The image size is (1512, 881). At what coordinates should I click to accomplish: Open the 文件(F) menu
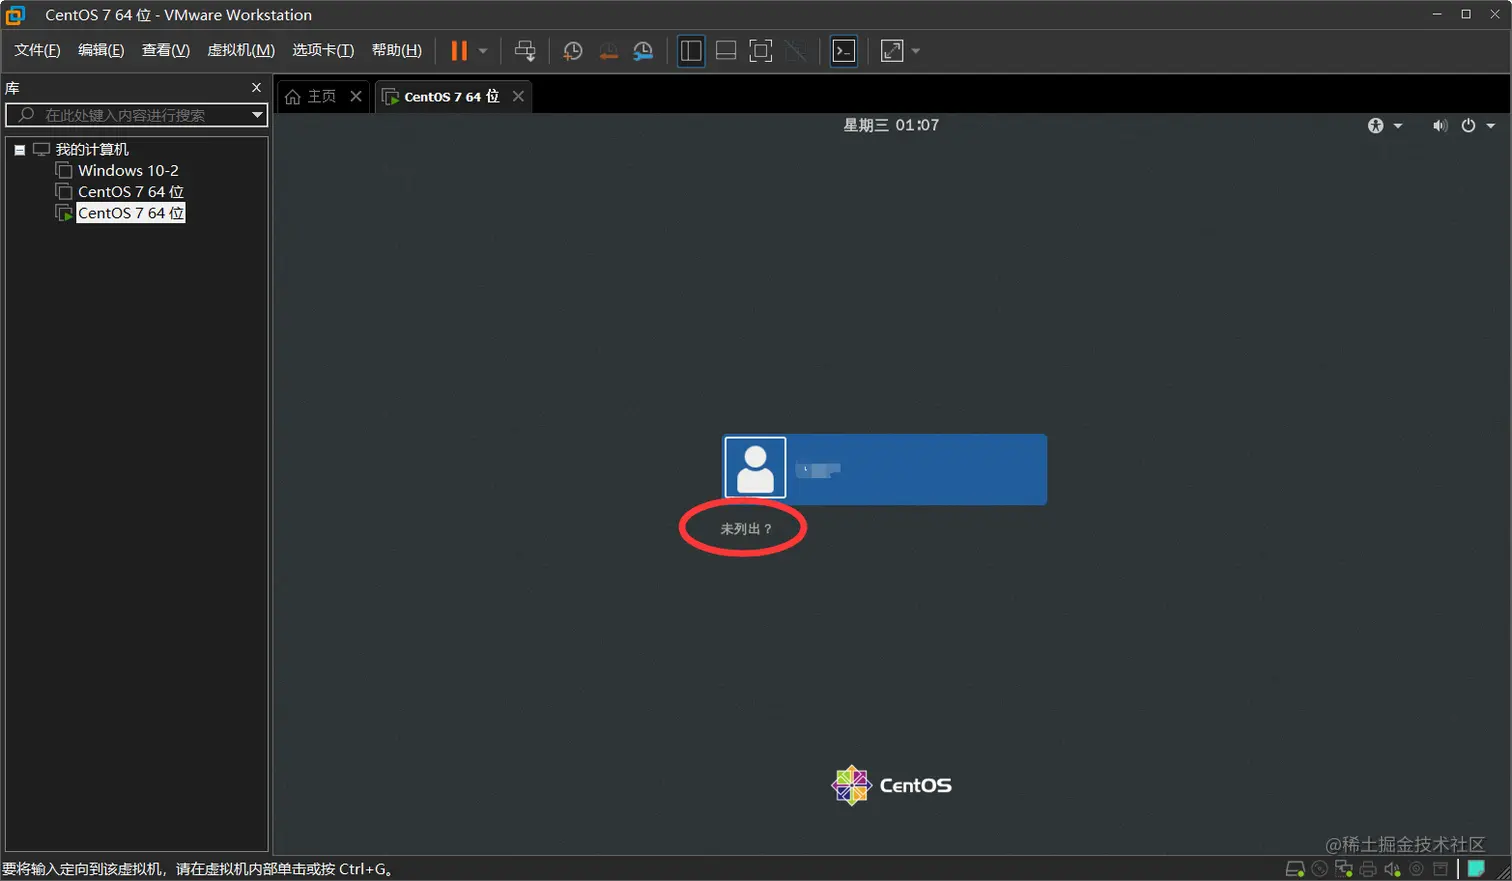tap(37, 50)
